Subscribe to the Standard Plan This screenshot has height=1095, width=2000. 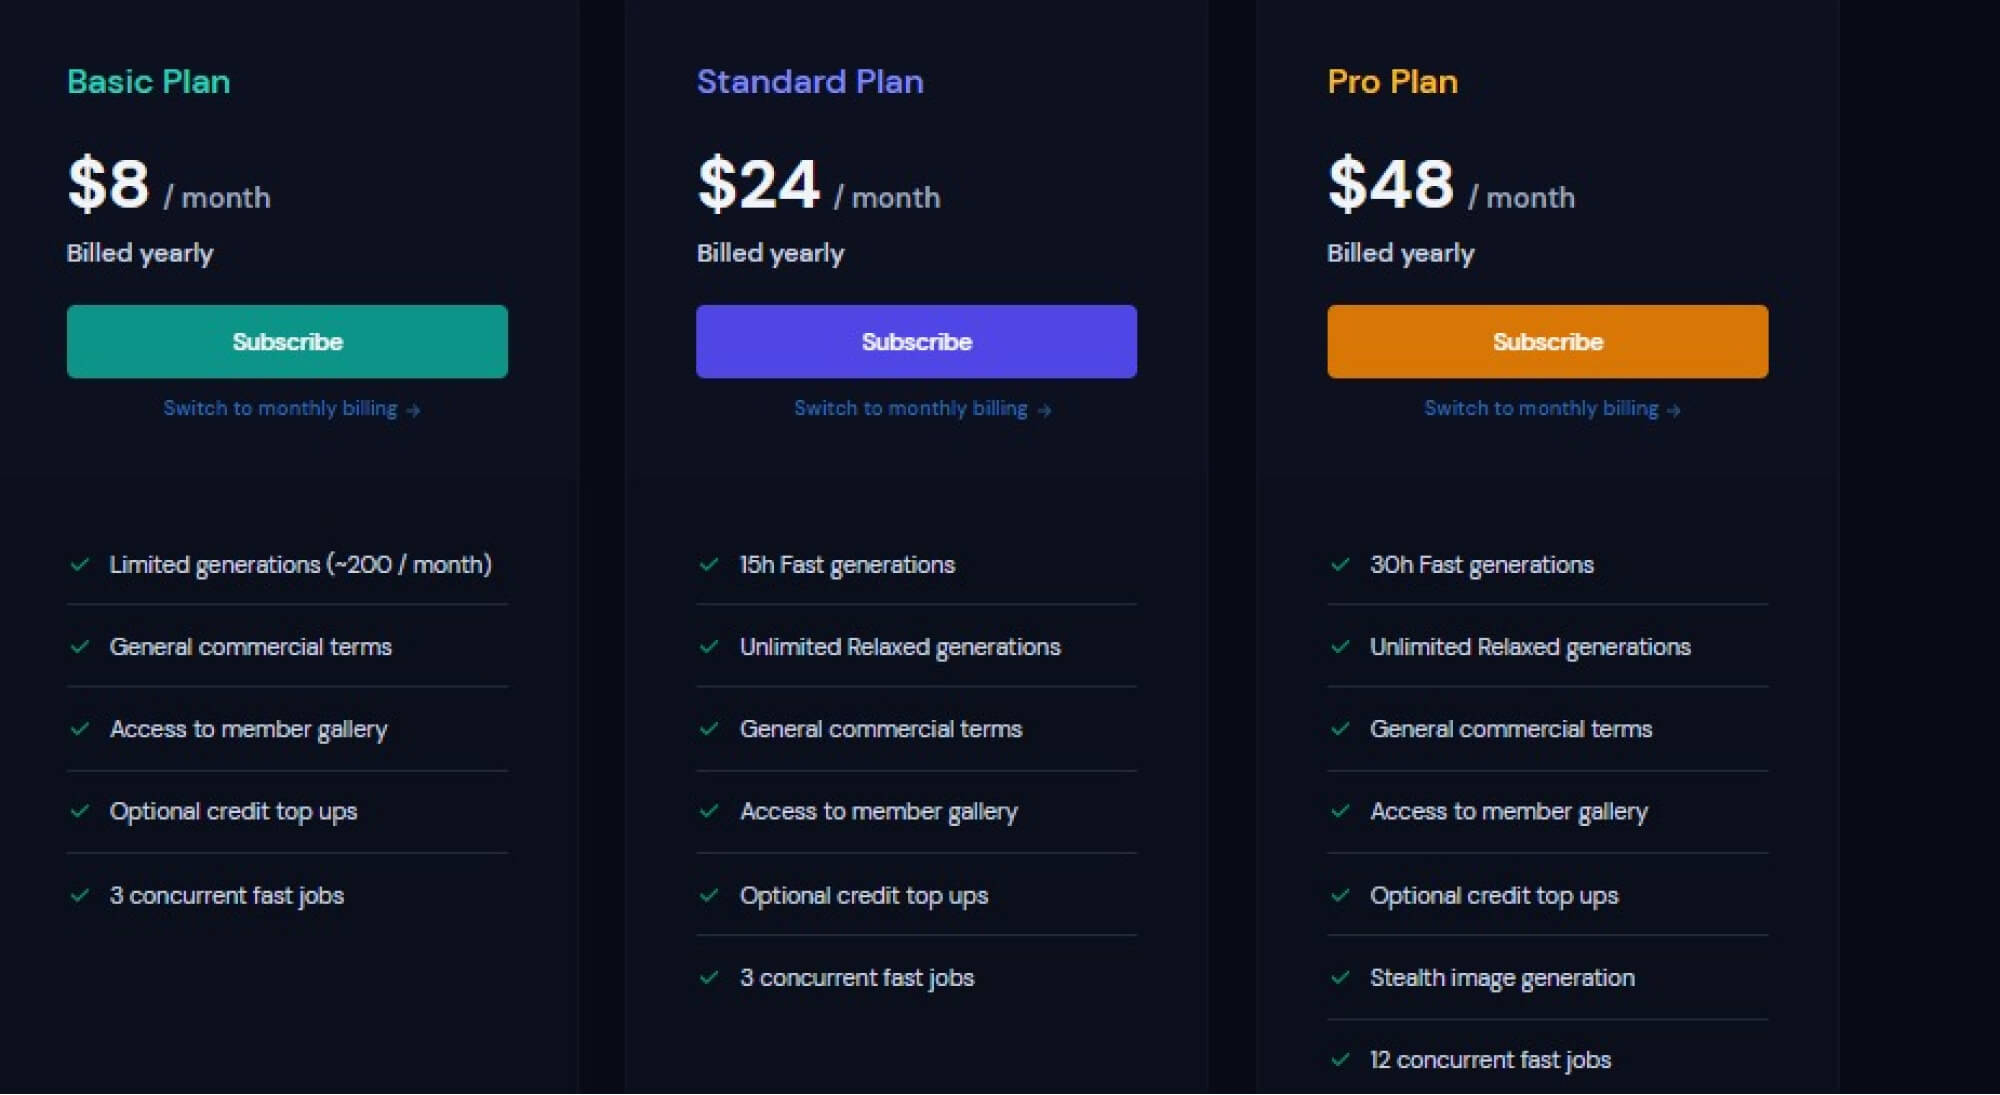coord(916,342)
